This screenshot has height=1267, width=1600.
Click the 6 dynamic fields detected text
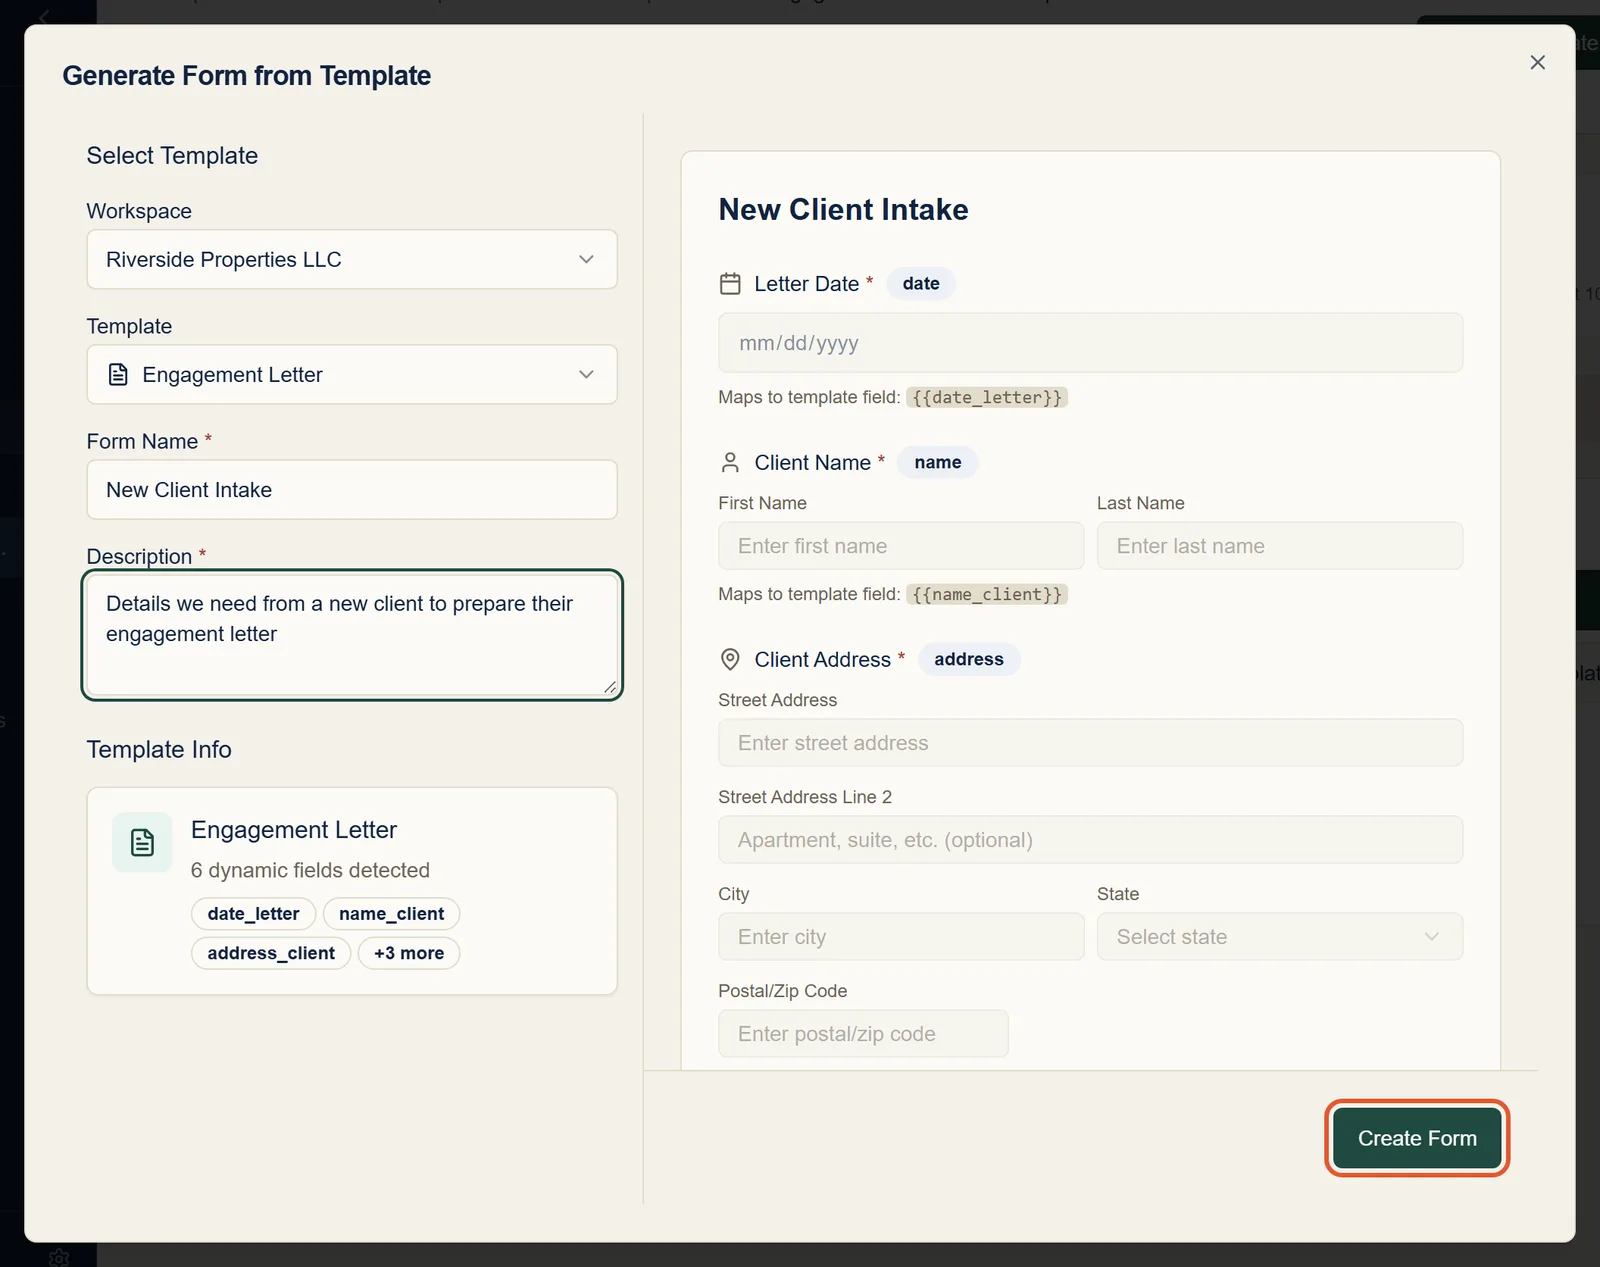click(x=310, y=871)
